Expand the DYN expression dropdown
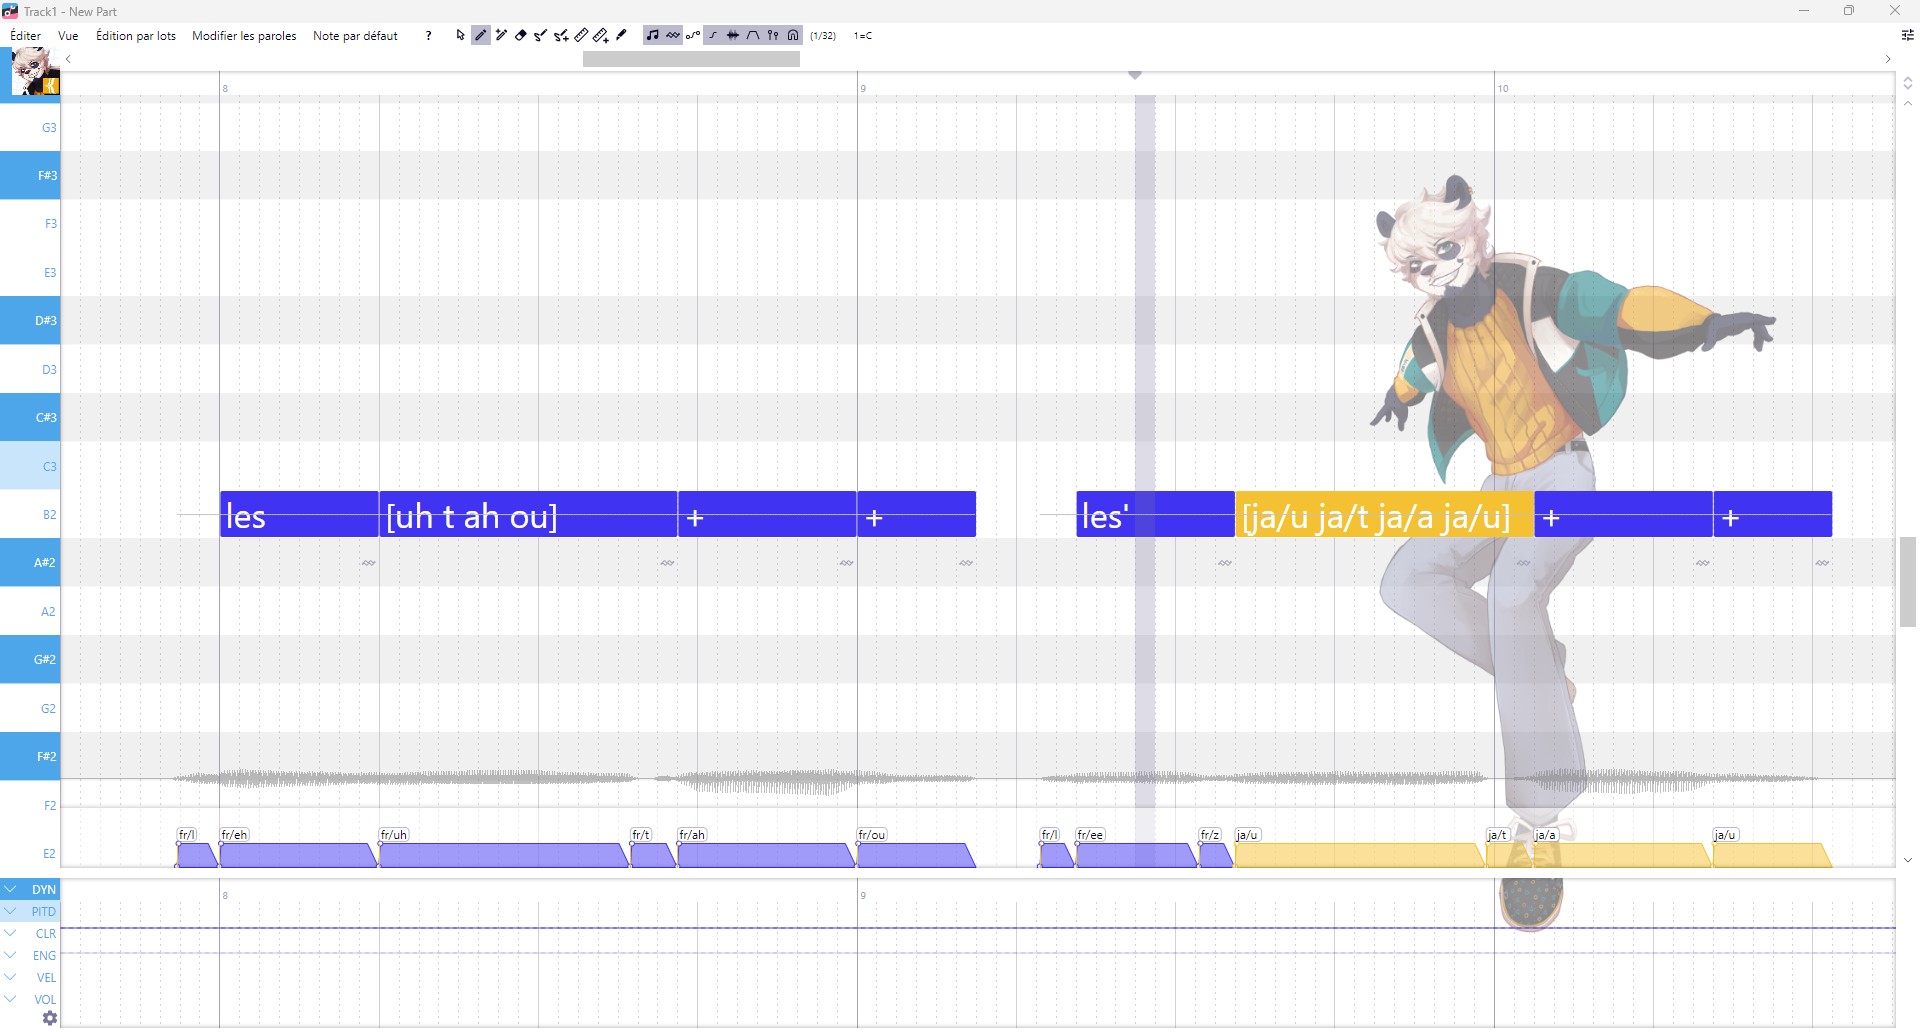This screenshot has width=1920, height=1032. coord(10,889)
